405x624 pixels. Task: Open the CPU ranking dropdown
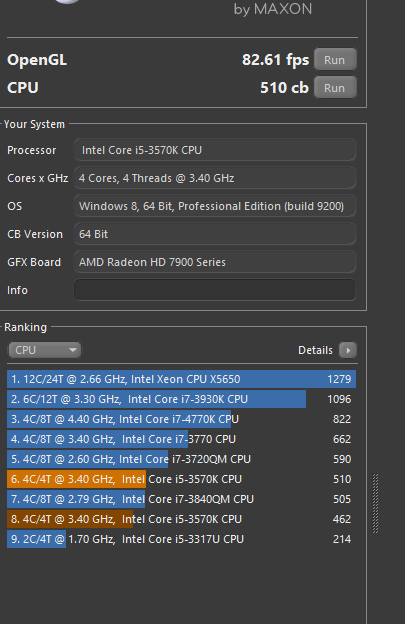[x=45, y=350]
